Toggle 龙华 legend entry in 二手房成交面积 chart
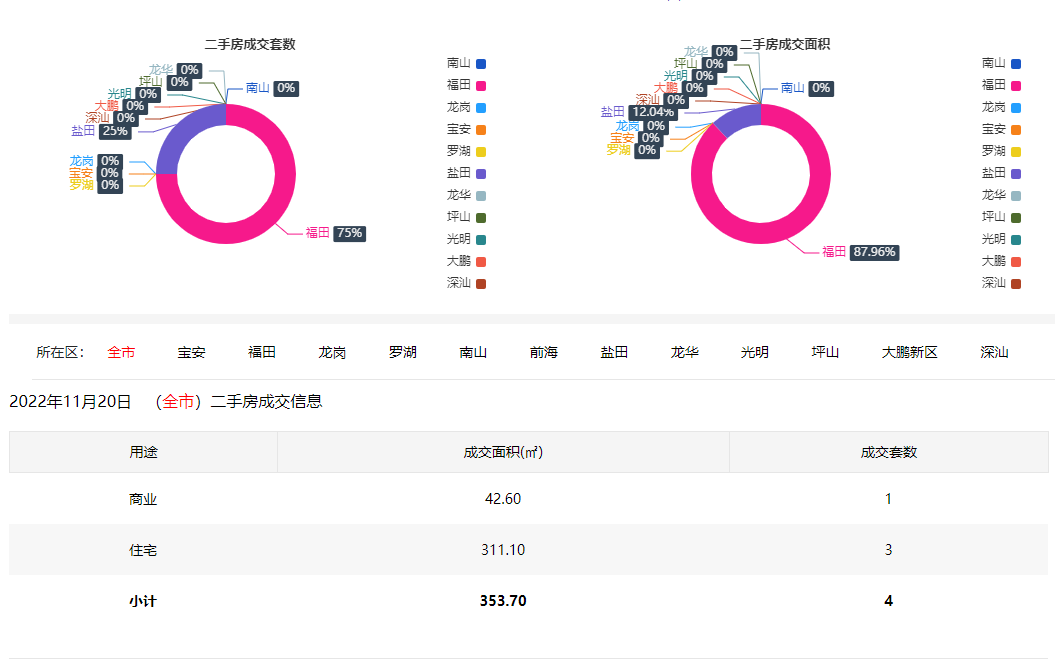1055x665 pixels. click(1002, 195)
